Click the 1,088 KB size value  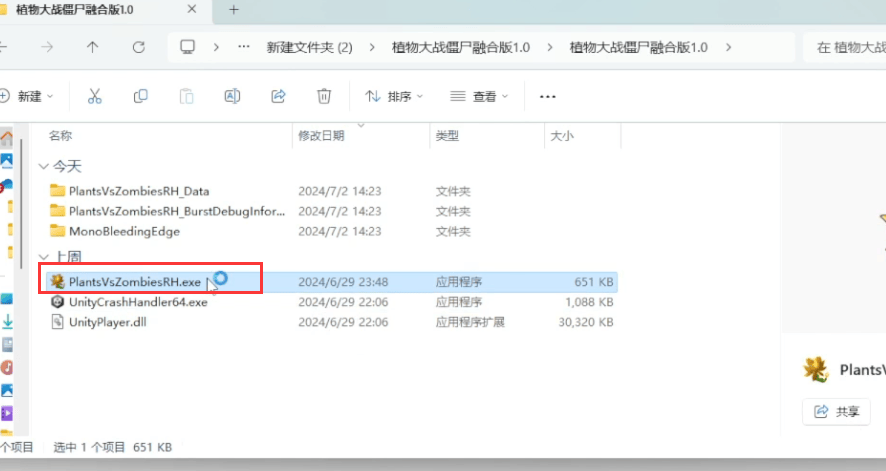[589, 302]
